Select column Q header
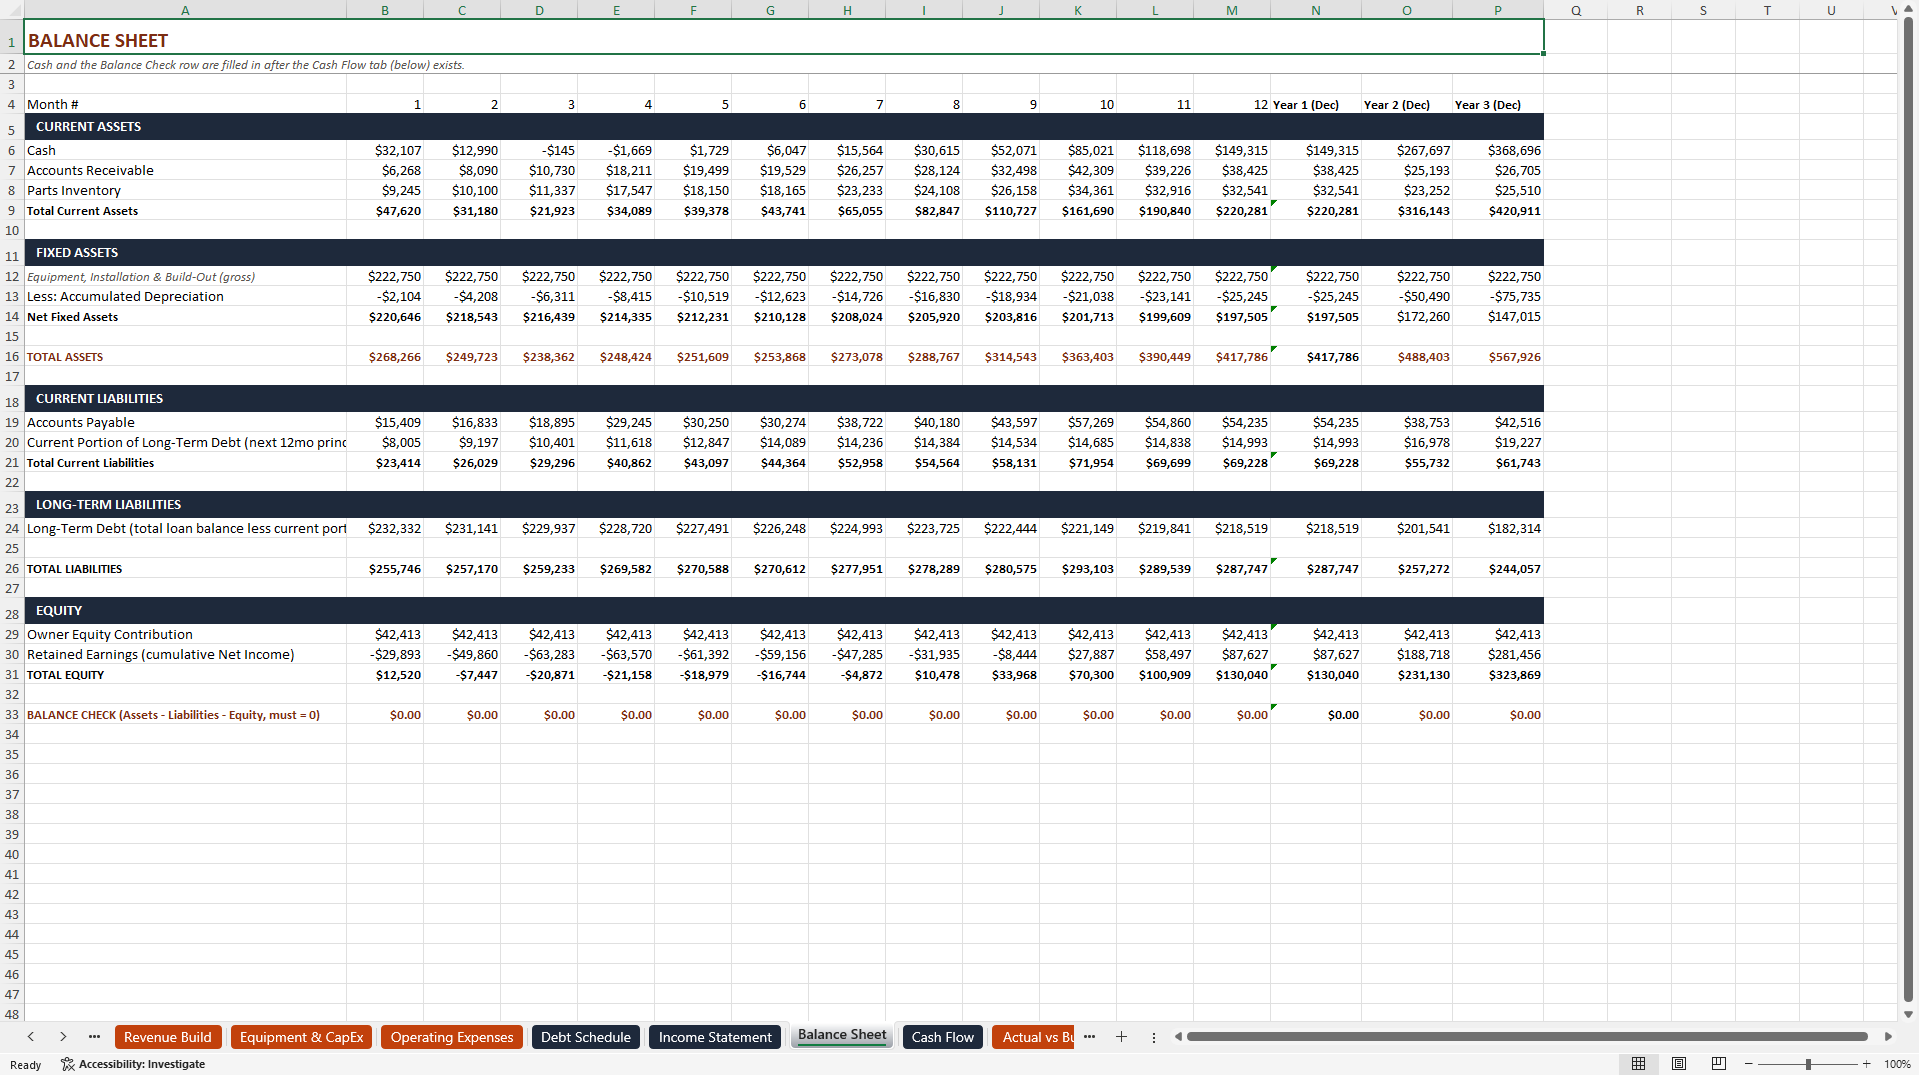Image resolution: width=1919 pixels, height=1075 pixels. [1576, 10]
